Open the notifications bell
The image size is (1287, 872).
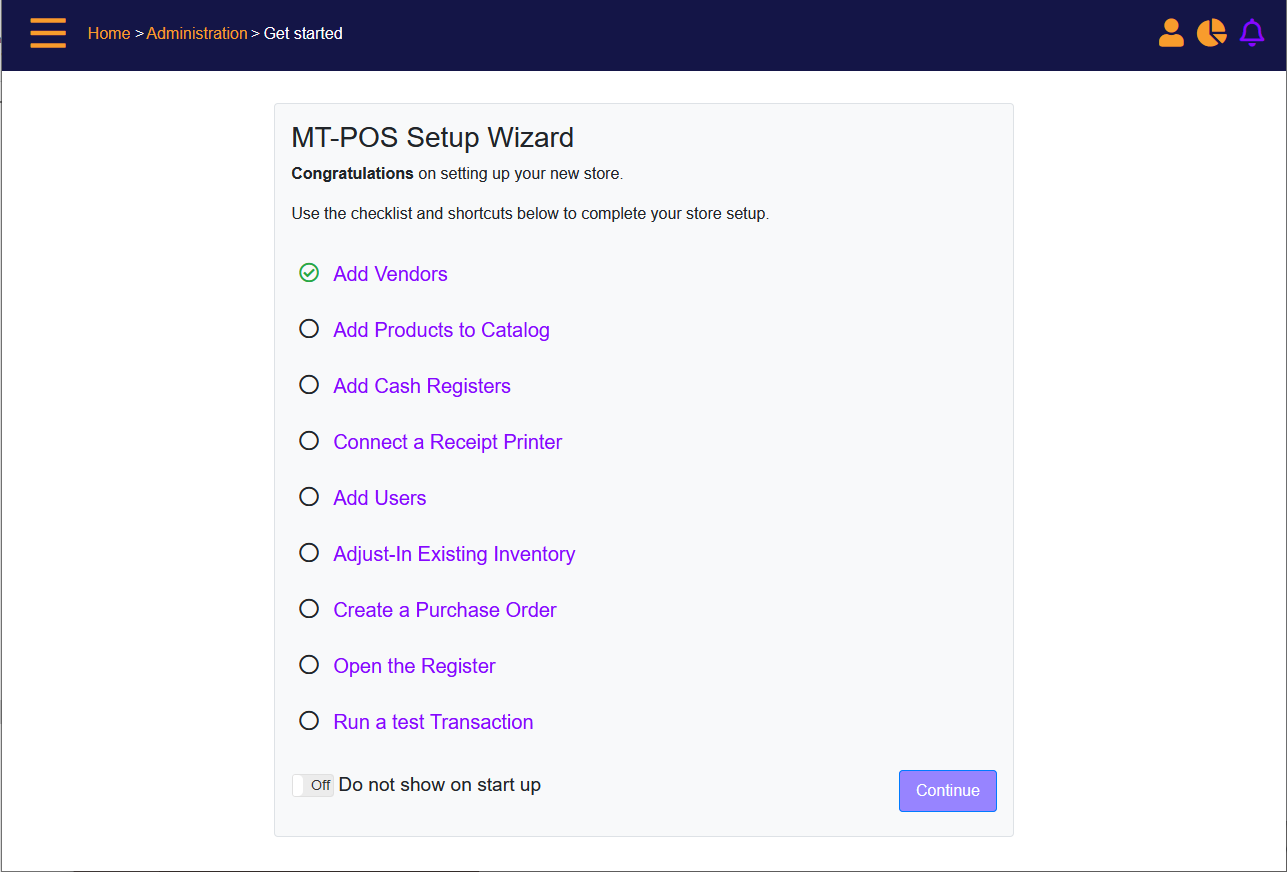[1252, 33]
